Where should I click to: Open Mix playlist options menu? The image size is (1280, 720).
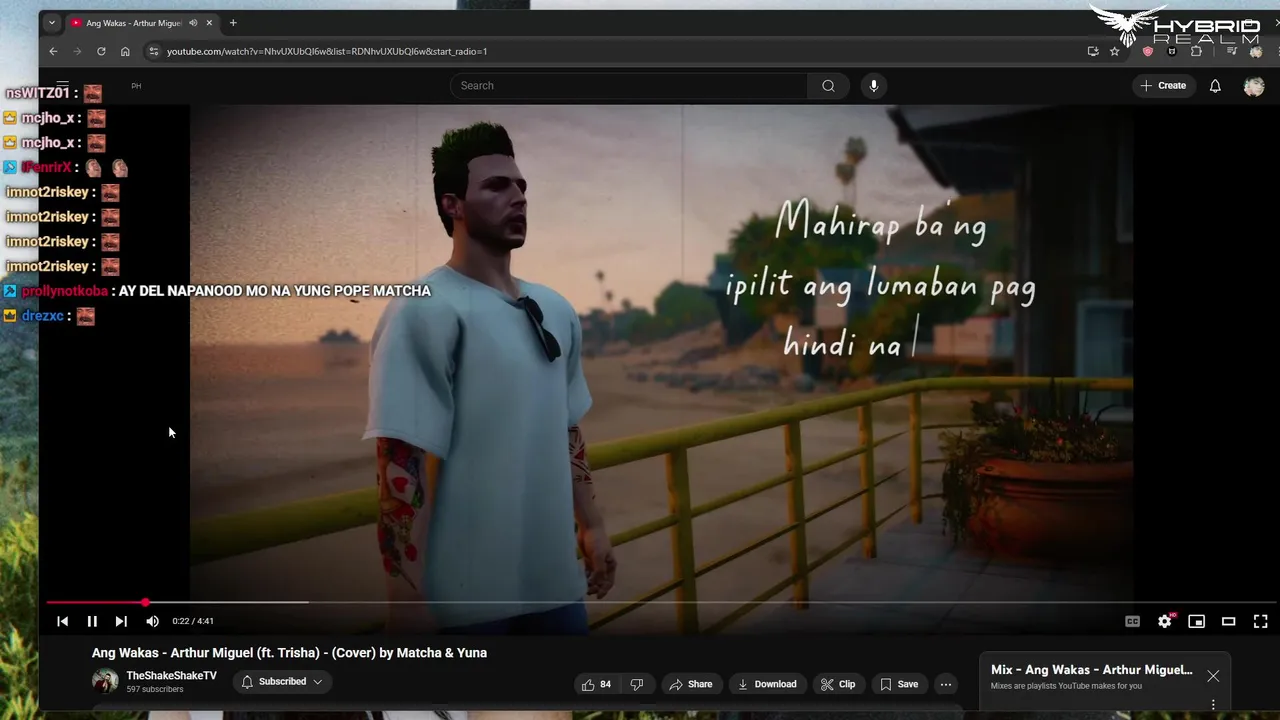pos(1213,705)
